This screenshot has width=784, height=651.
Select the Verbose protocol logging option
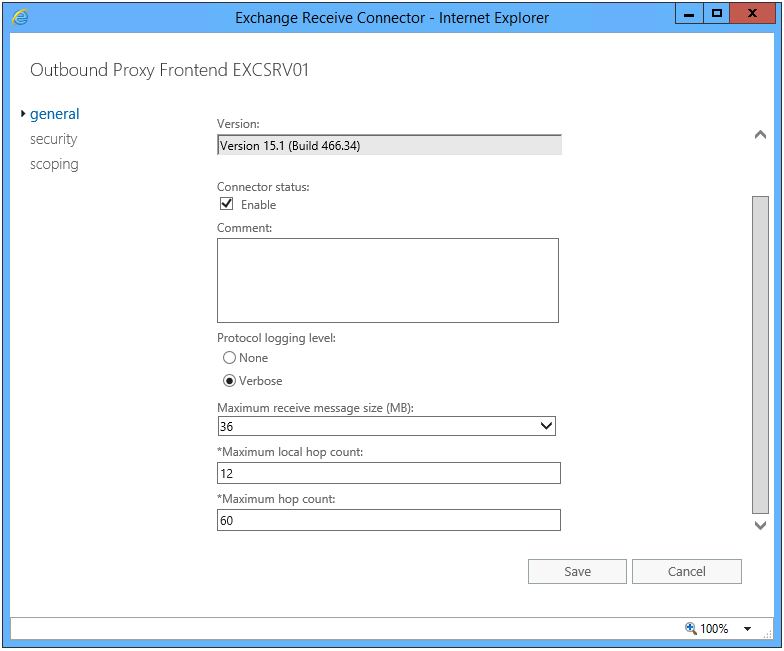click(229, 380)
